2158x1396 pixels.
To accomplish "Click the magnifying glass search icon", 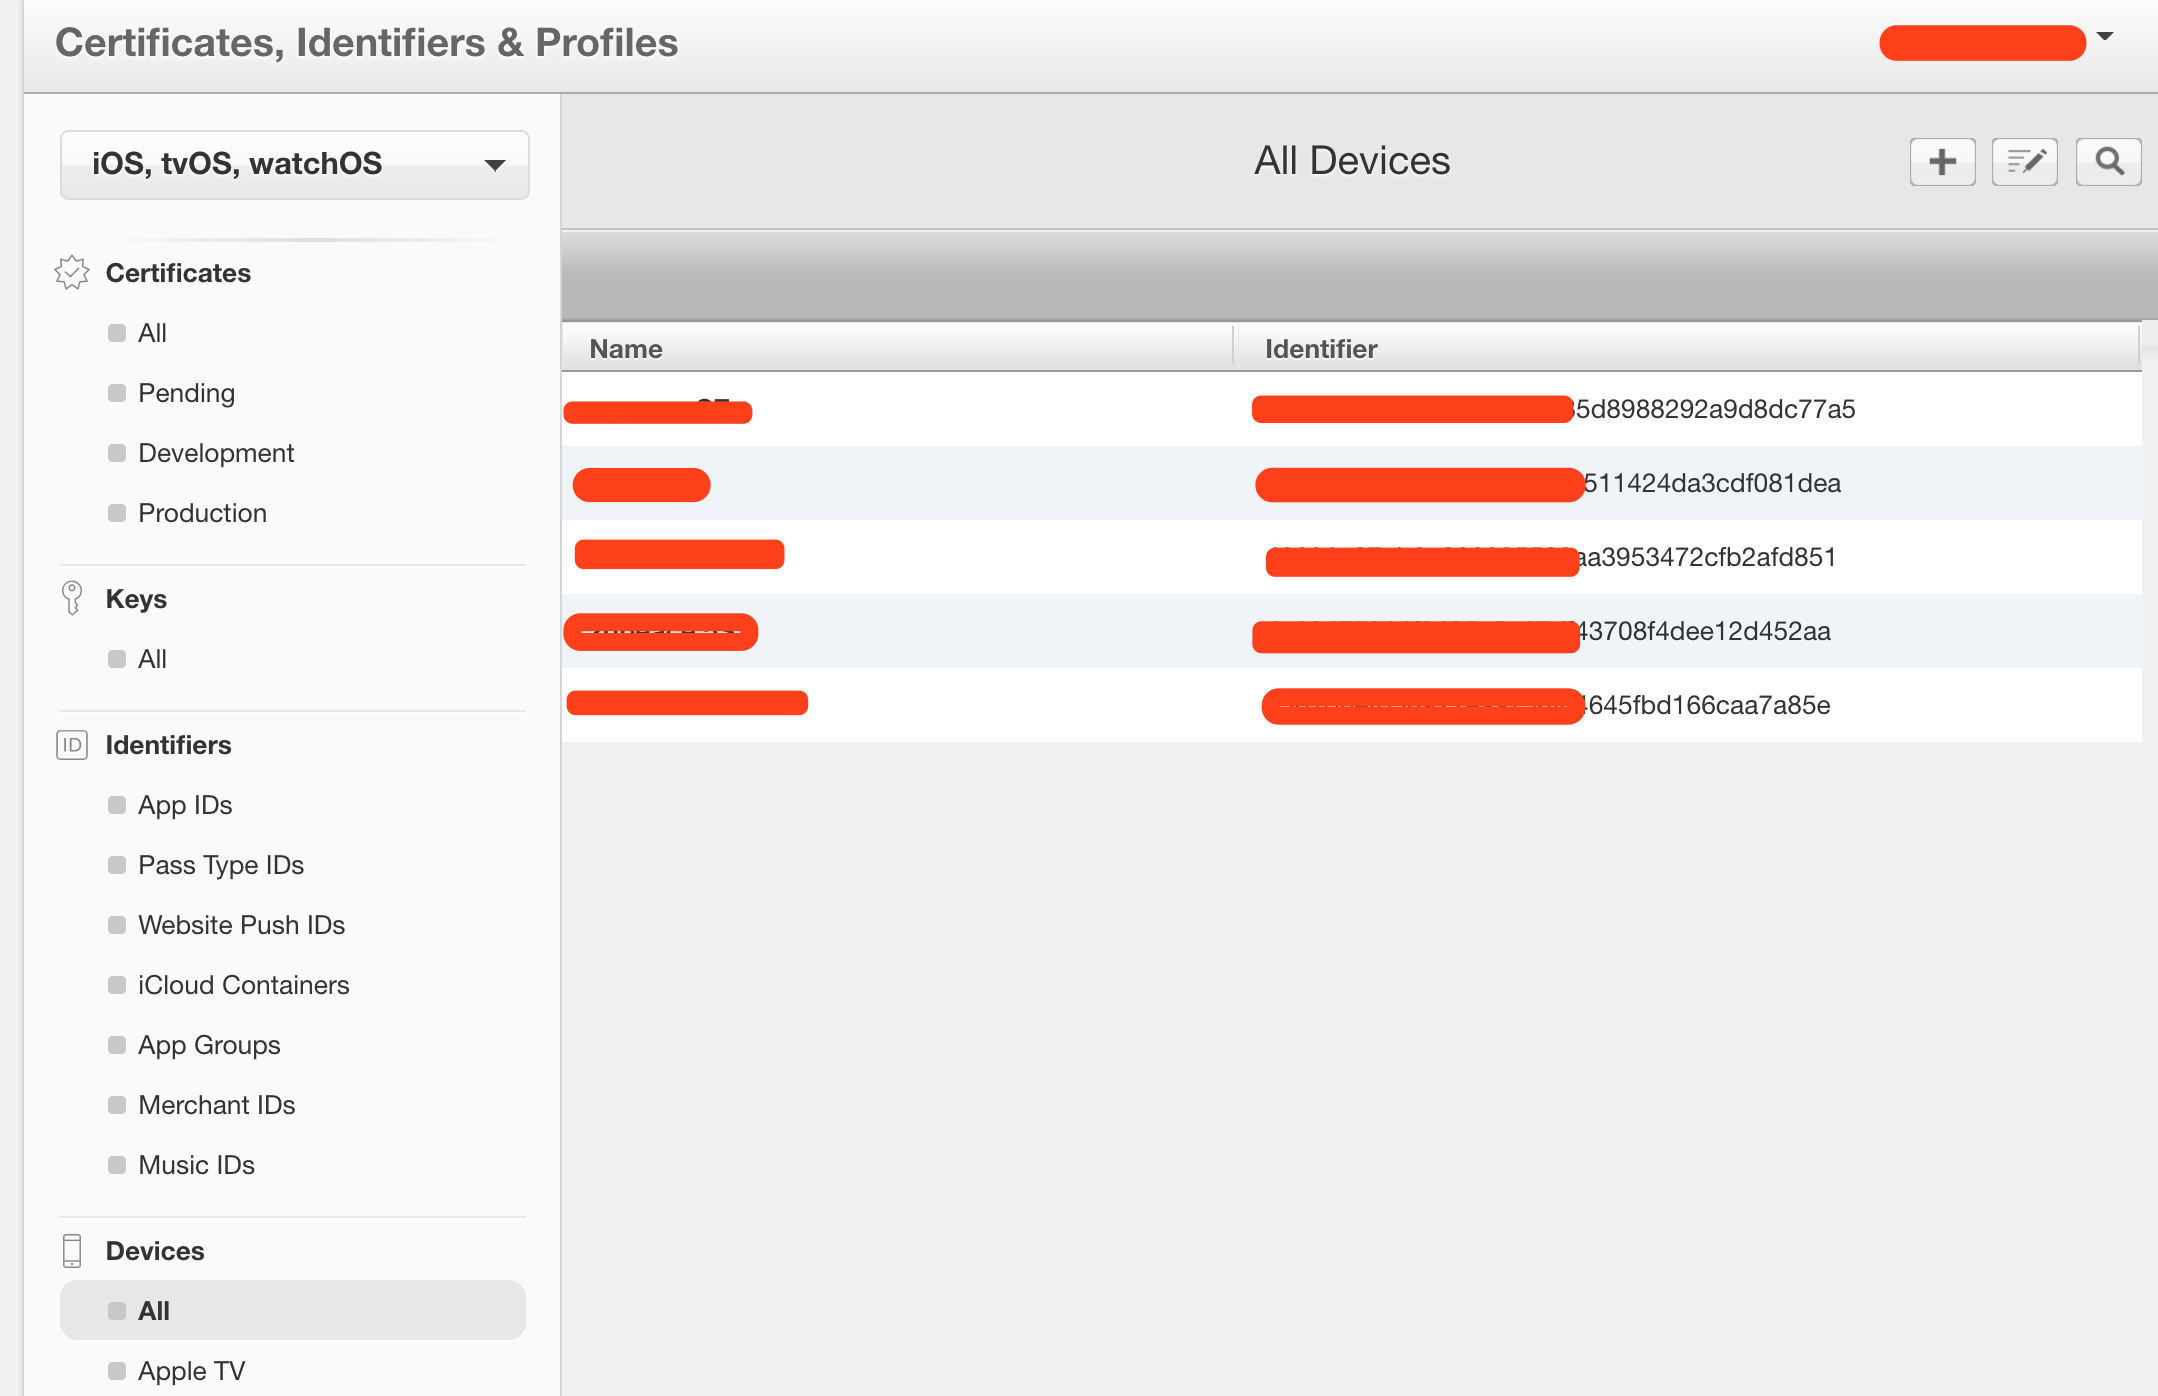I will coord(2109,162).
